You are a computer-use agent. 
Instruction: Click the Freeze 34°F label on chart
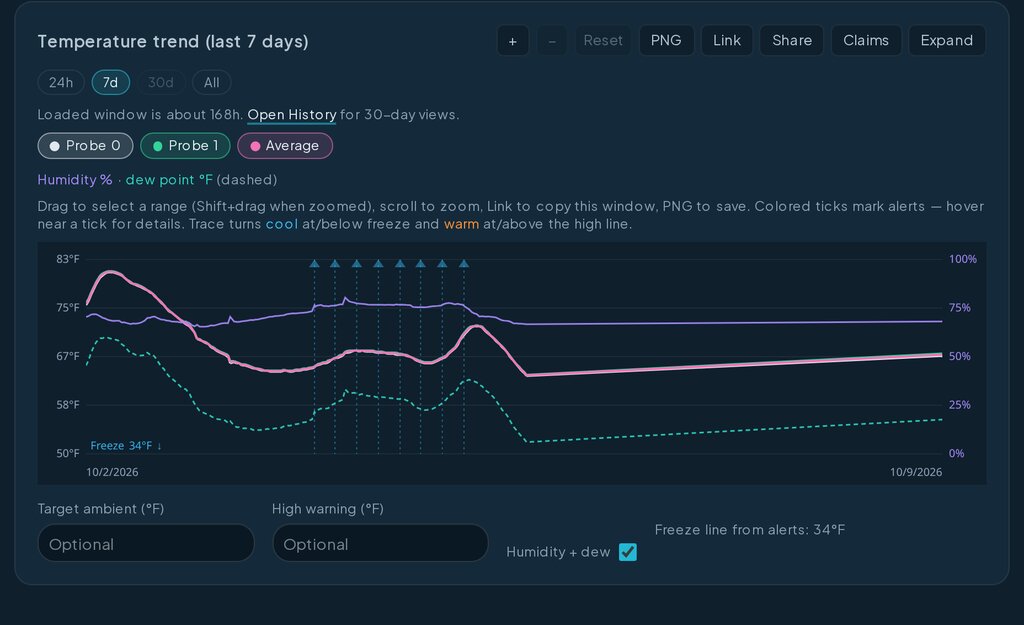click(126, 446)
